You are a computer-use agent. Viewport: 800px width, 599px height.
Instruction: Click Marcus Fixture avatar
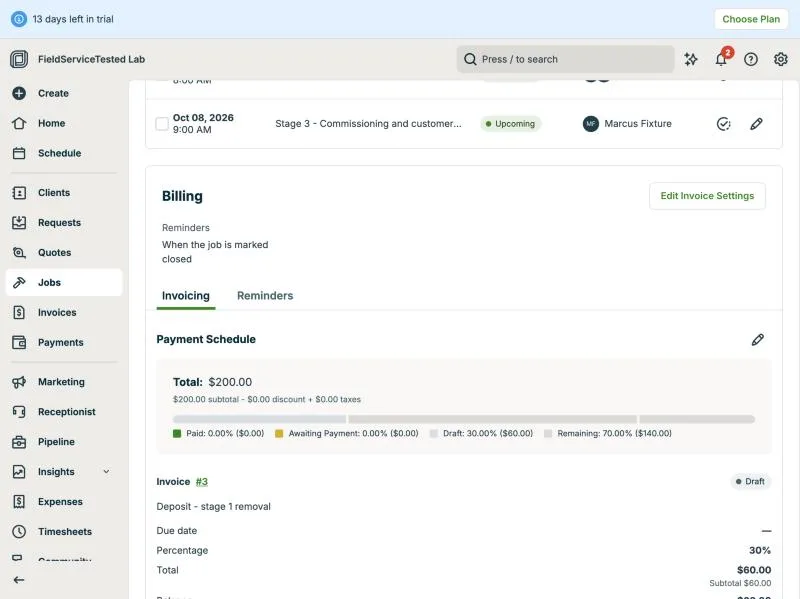tap(591, 124)
